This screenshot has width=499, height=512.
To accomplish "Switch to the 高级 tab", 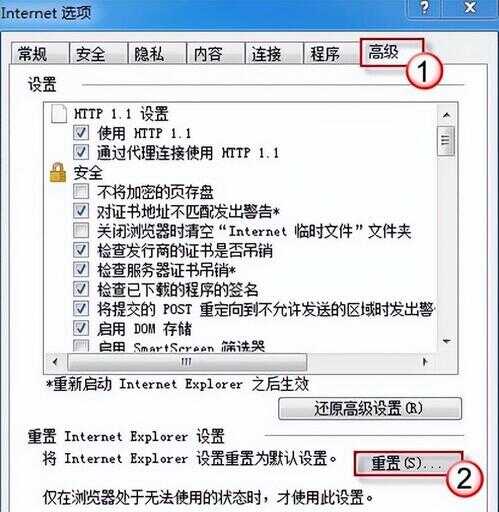I will [384, 53].
